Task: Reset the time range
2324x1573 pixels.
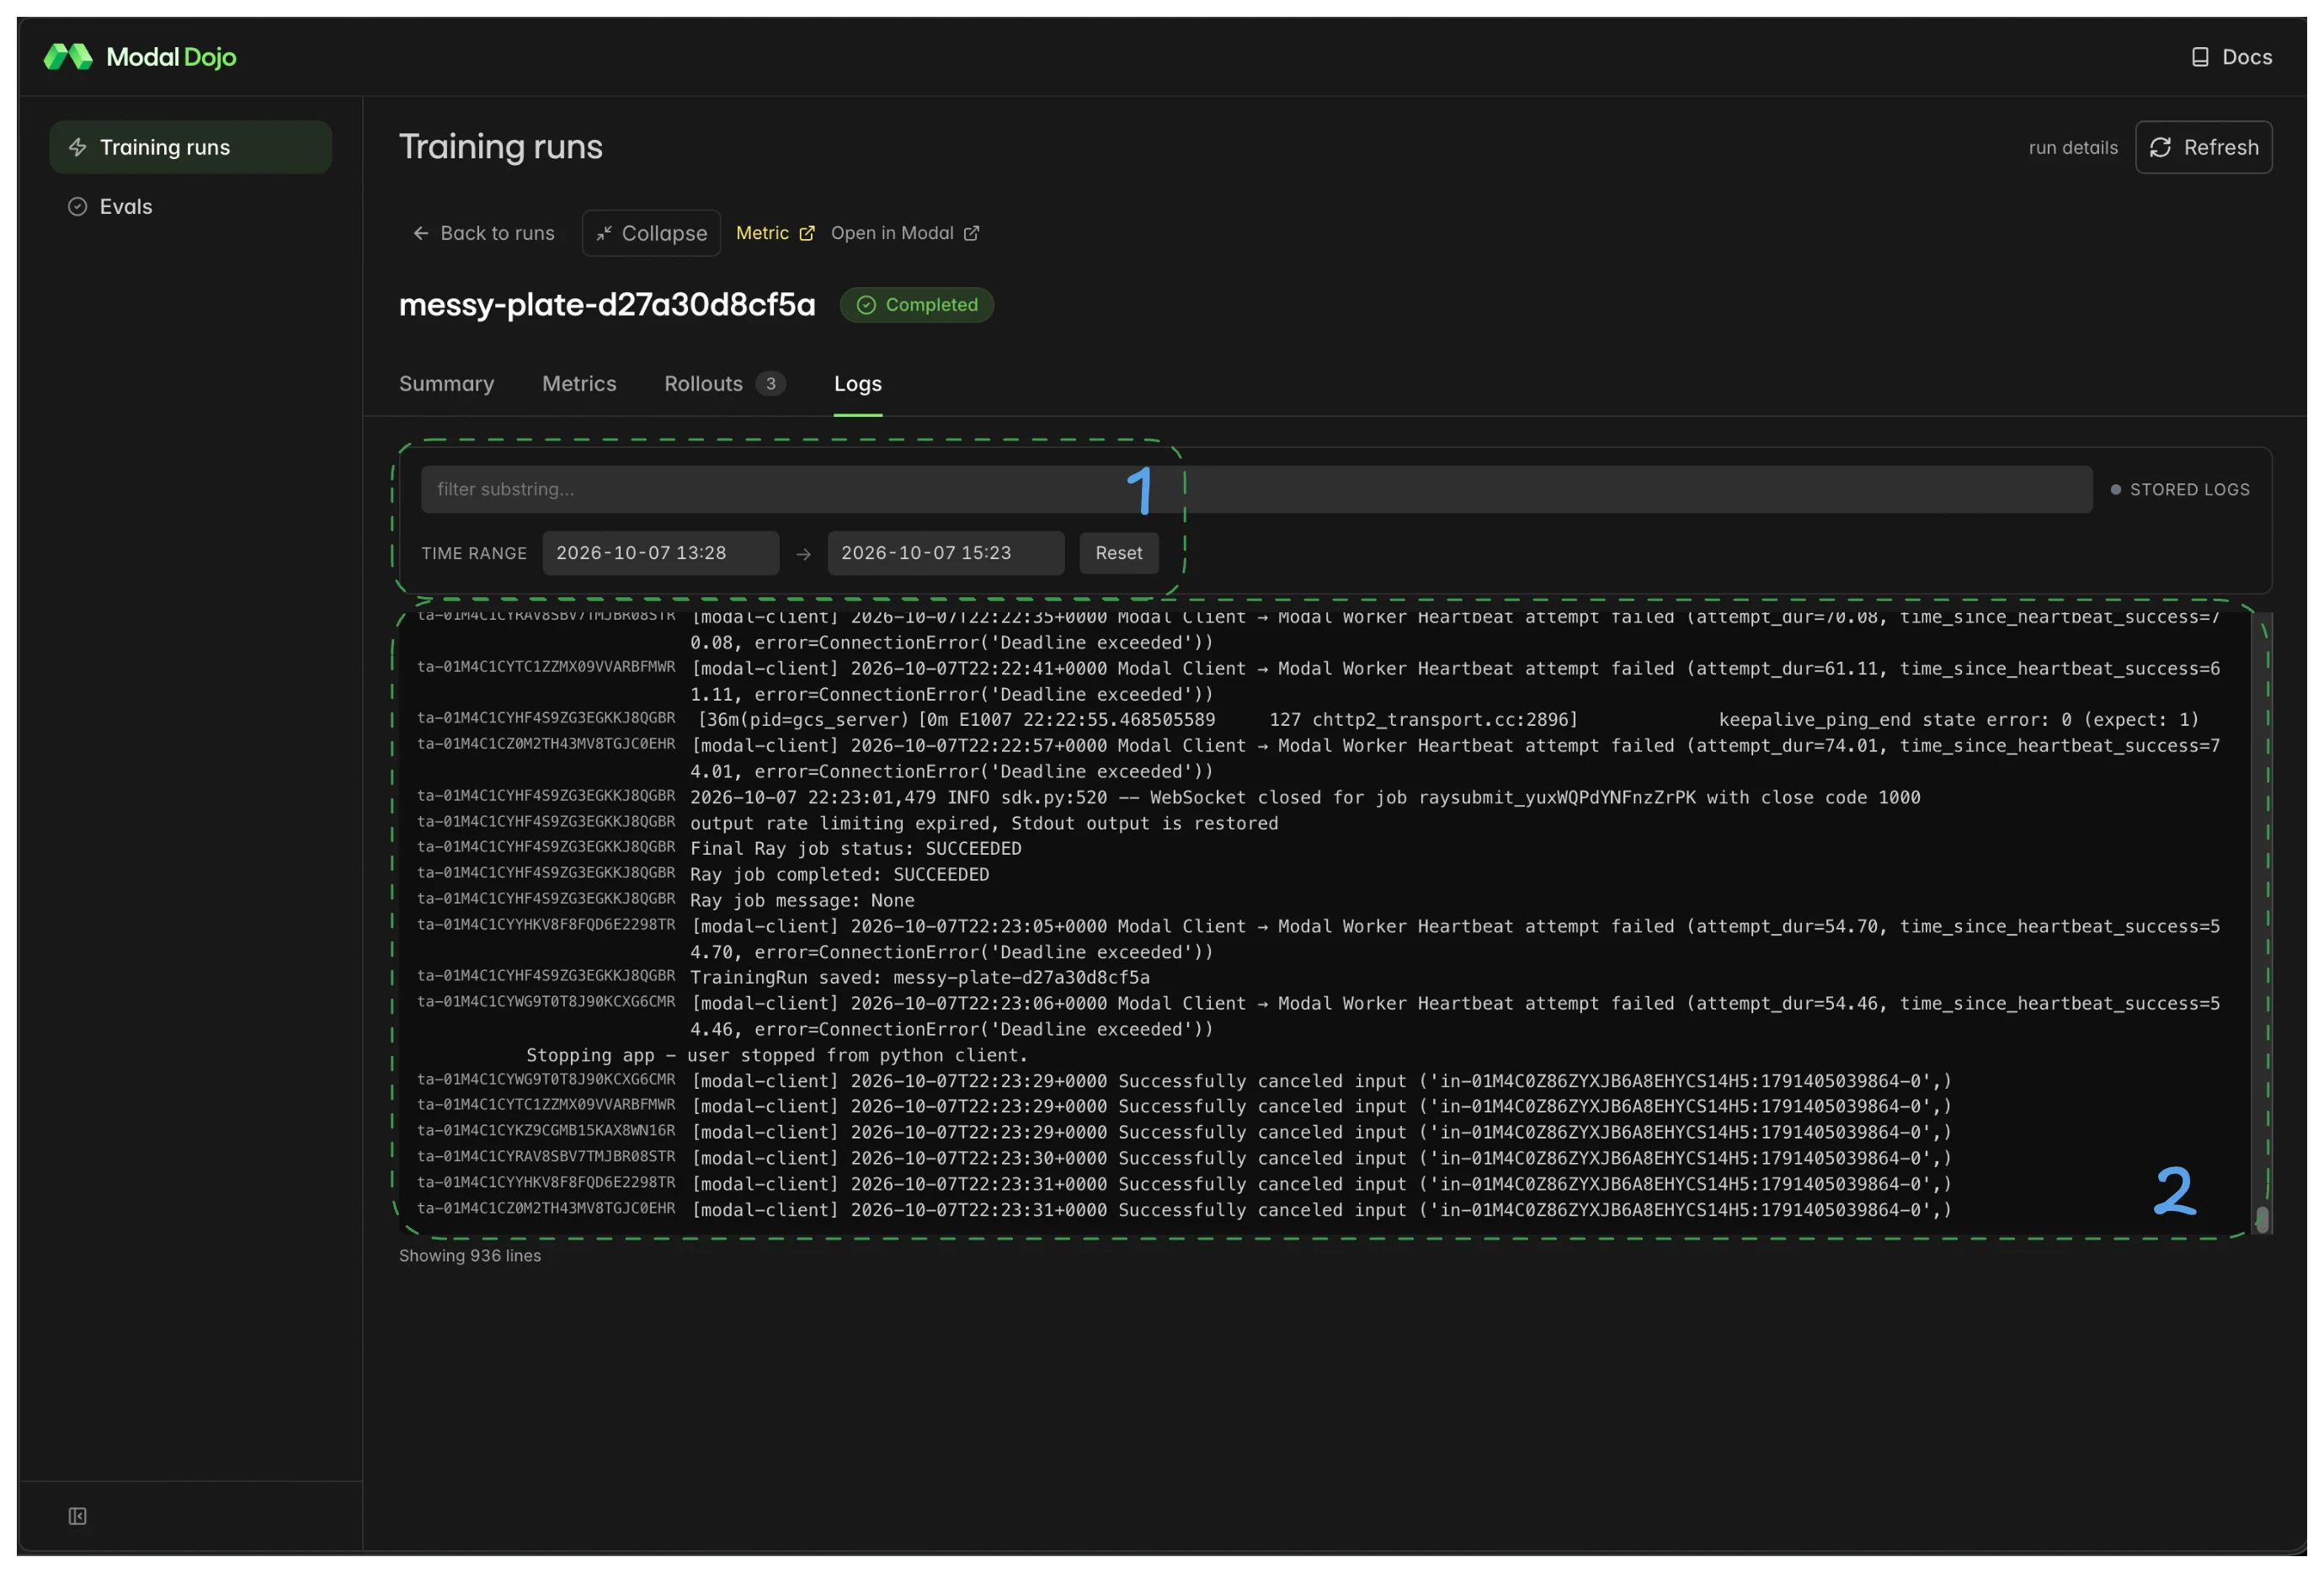Action: [1118, 553]
